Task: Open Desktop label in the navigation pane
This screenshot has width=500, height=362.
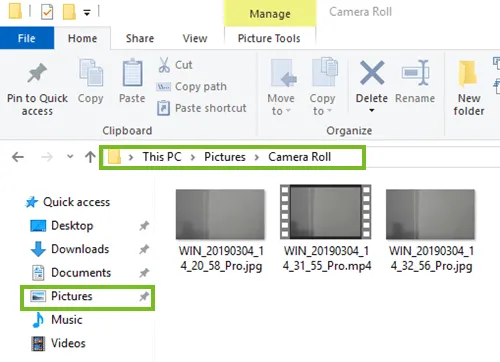Action: tap(72, 226)
